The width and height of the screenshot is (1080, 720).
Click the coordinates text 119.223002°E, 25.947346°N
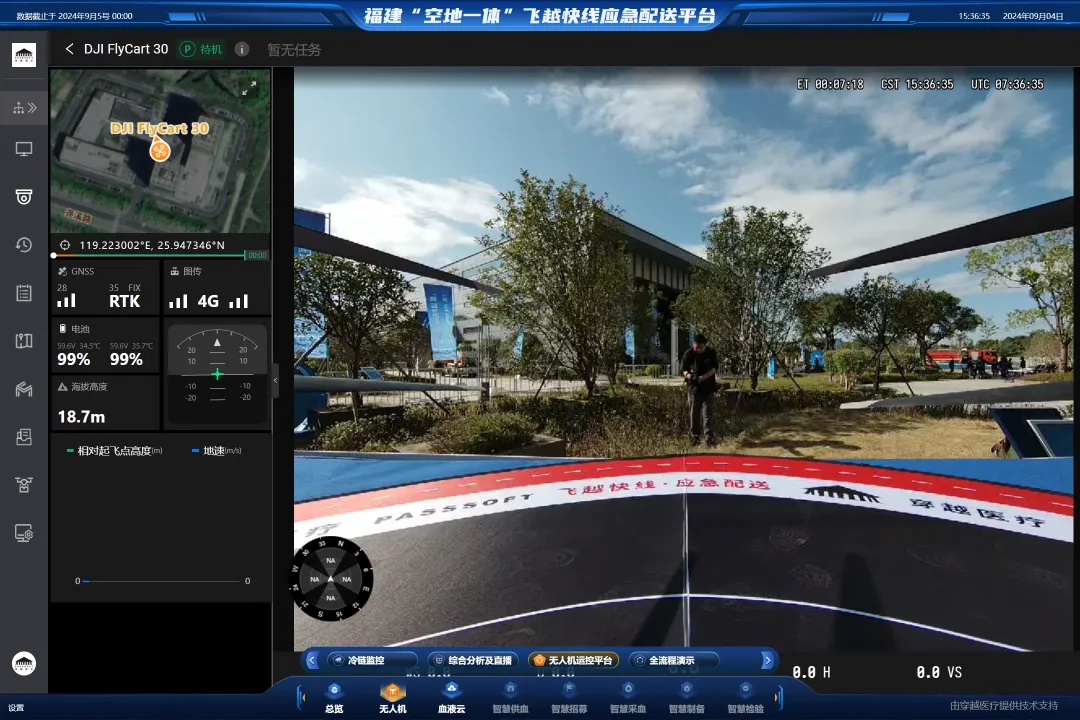[152, 245]
